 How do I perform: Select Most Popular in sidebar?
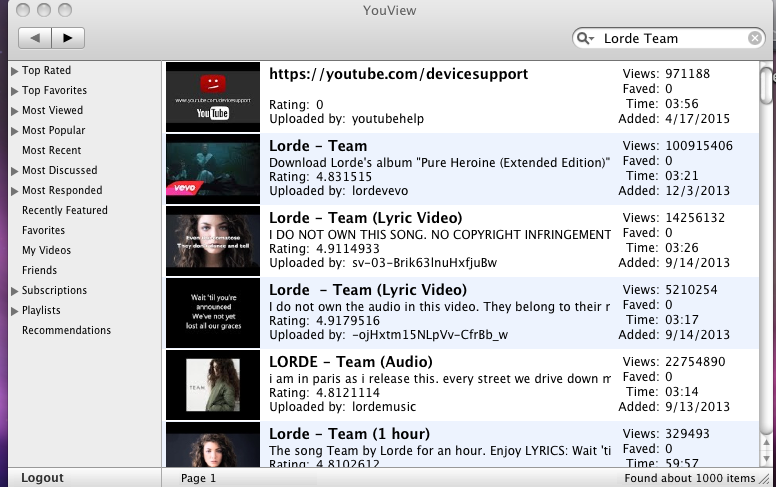[53, 130]
